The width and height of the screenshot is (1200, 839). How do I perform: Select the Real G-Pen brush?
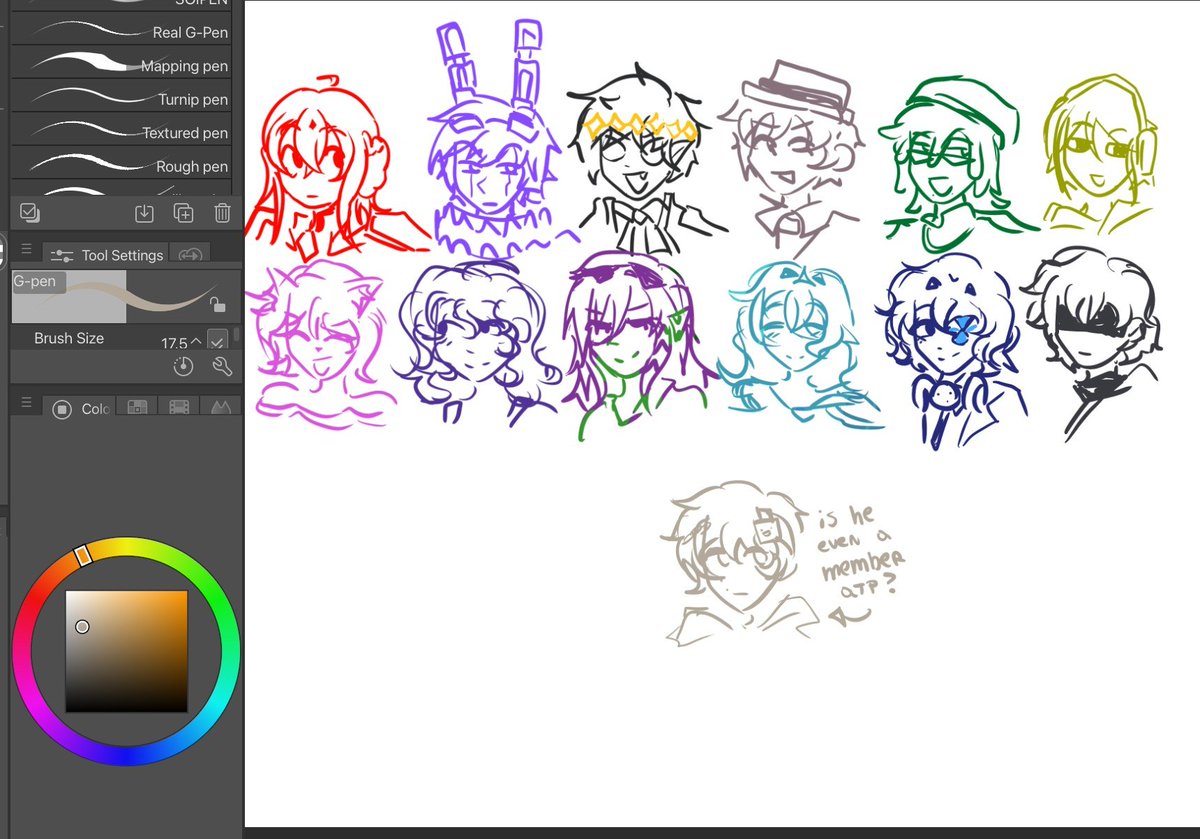[121, 32]
